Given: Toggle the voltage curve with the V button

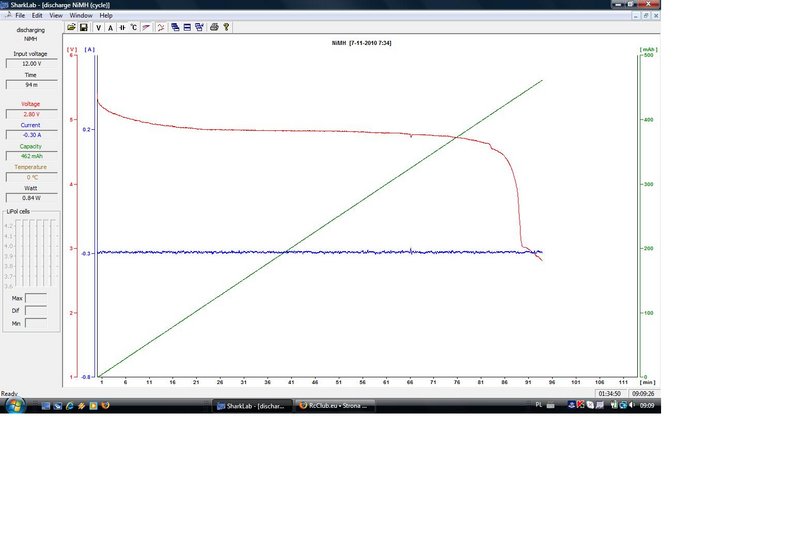Looking at the screenshot, I should [98, 28].
